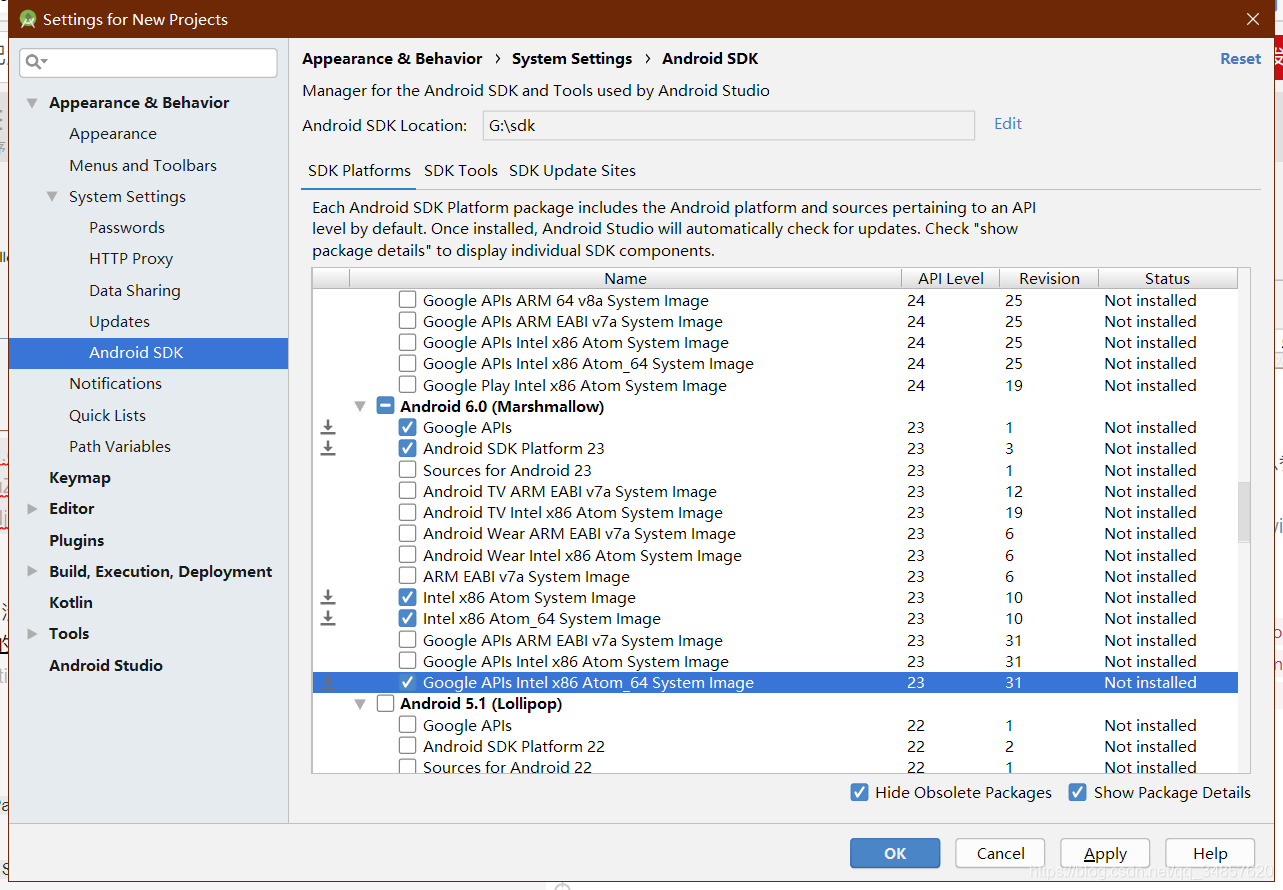Uncheck Intel x86 Atom System Image
The height and width of the screenshot is (890, 1283).
pos(407,597)
